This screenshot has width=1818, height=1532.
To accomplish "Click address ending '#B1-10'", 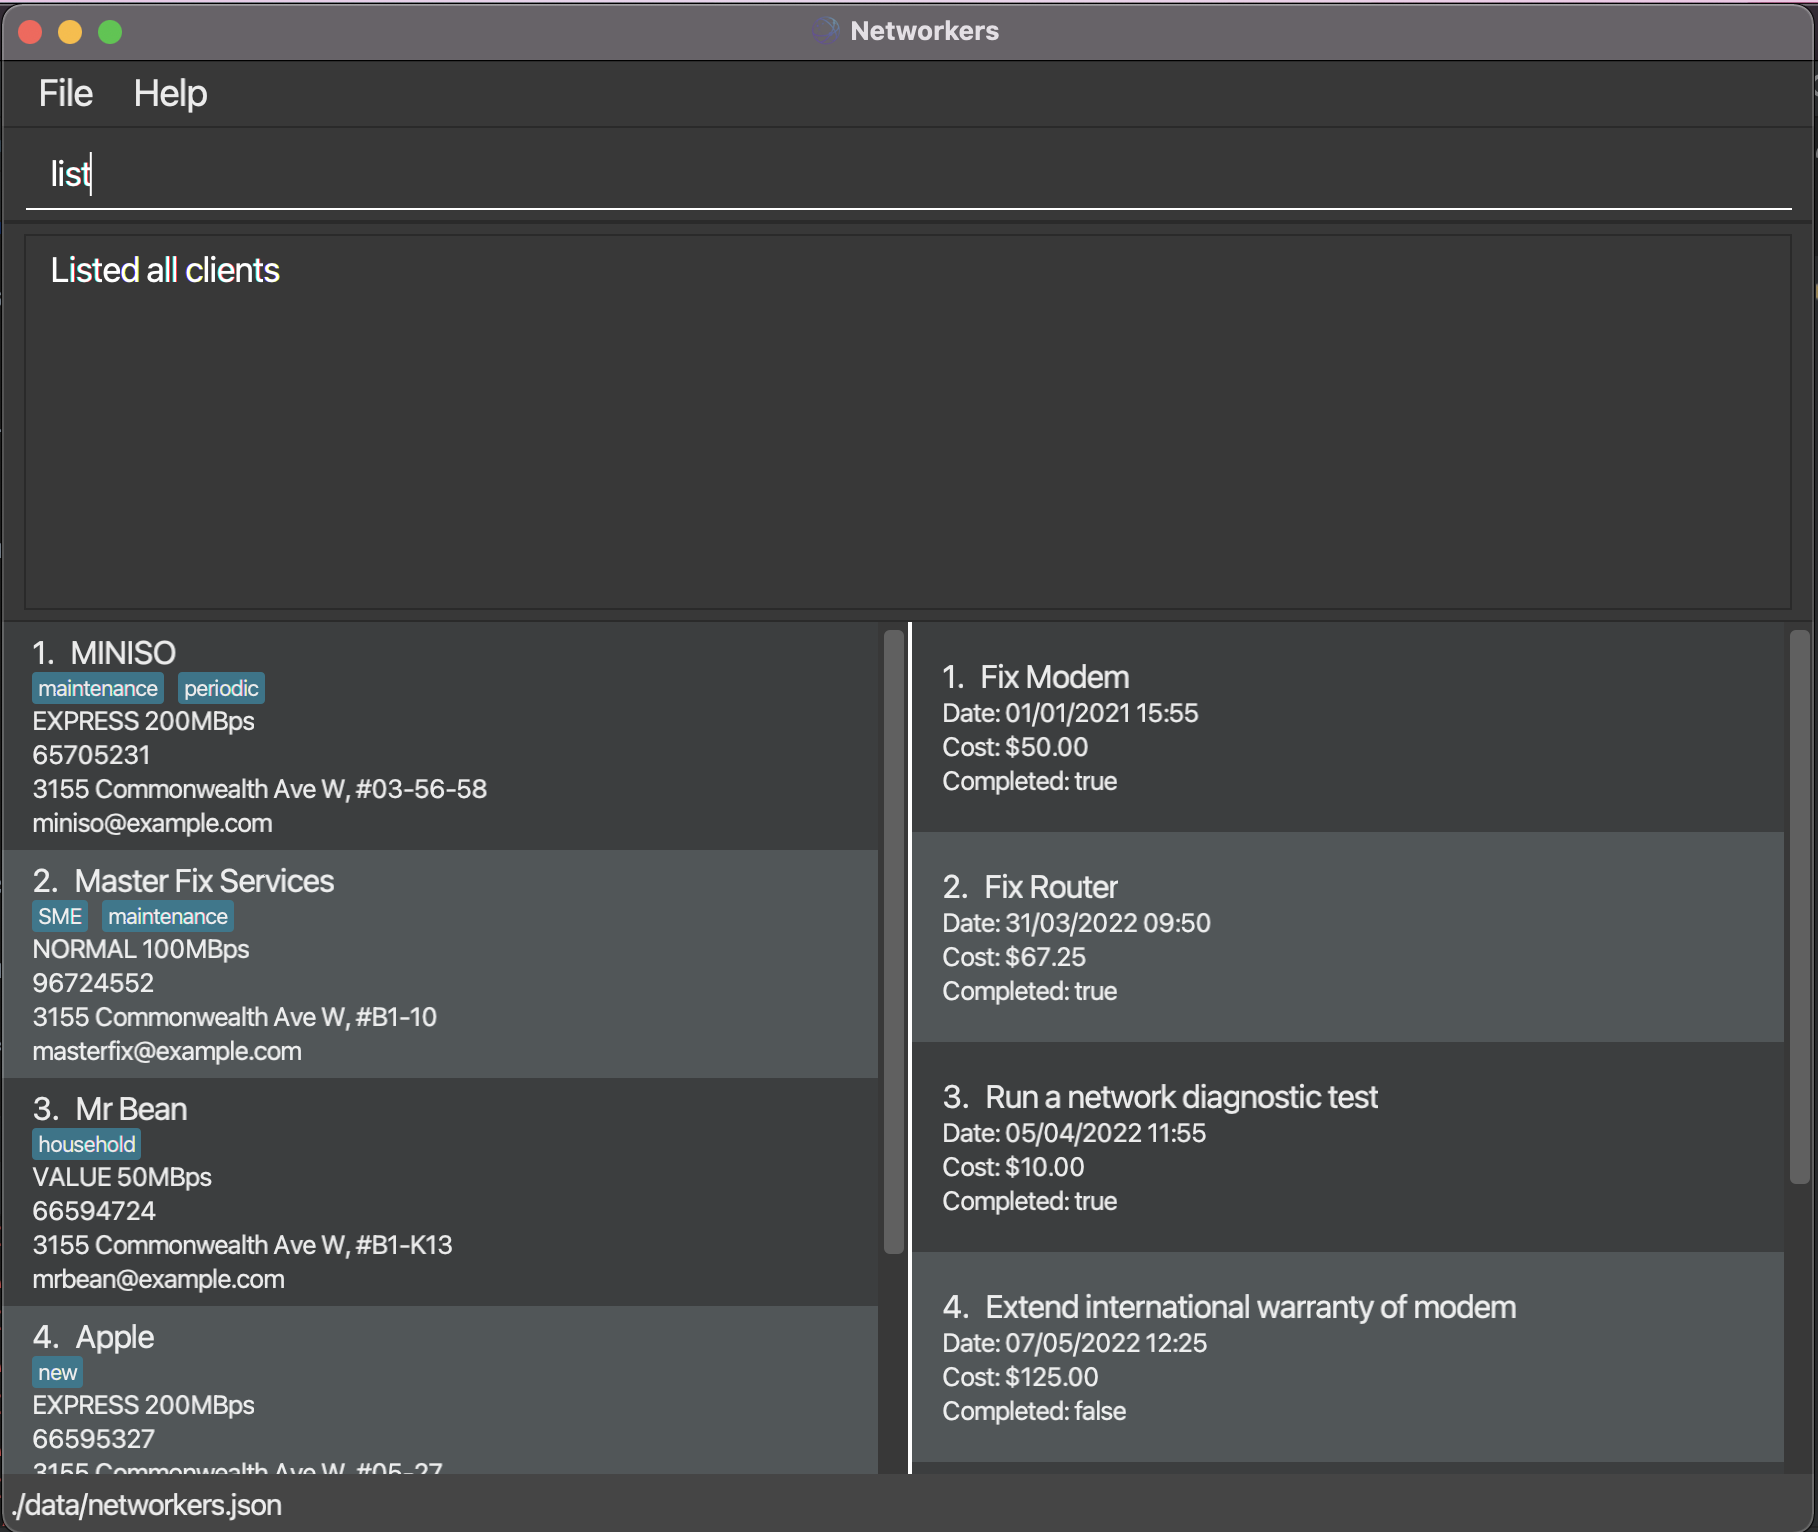I will click(235, 1017).
